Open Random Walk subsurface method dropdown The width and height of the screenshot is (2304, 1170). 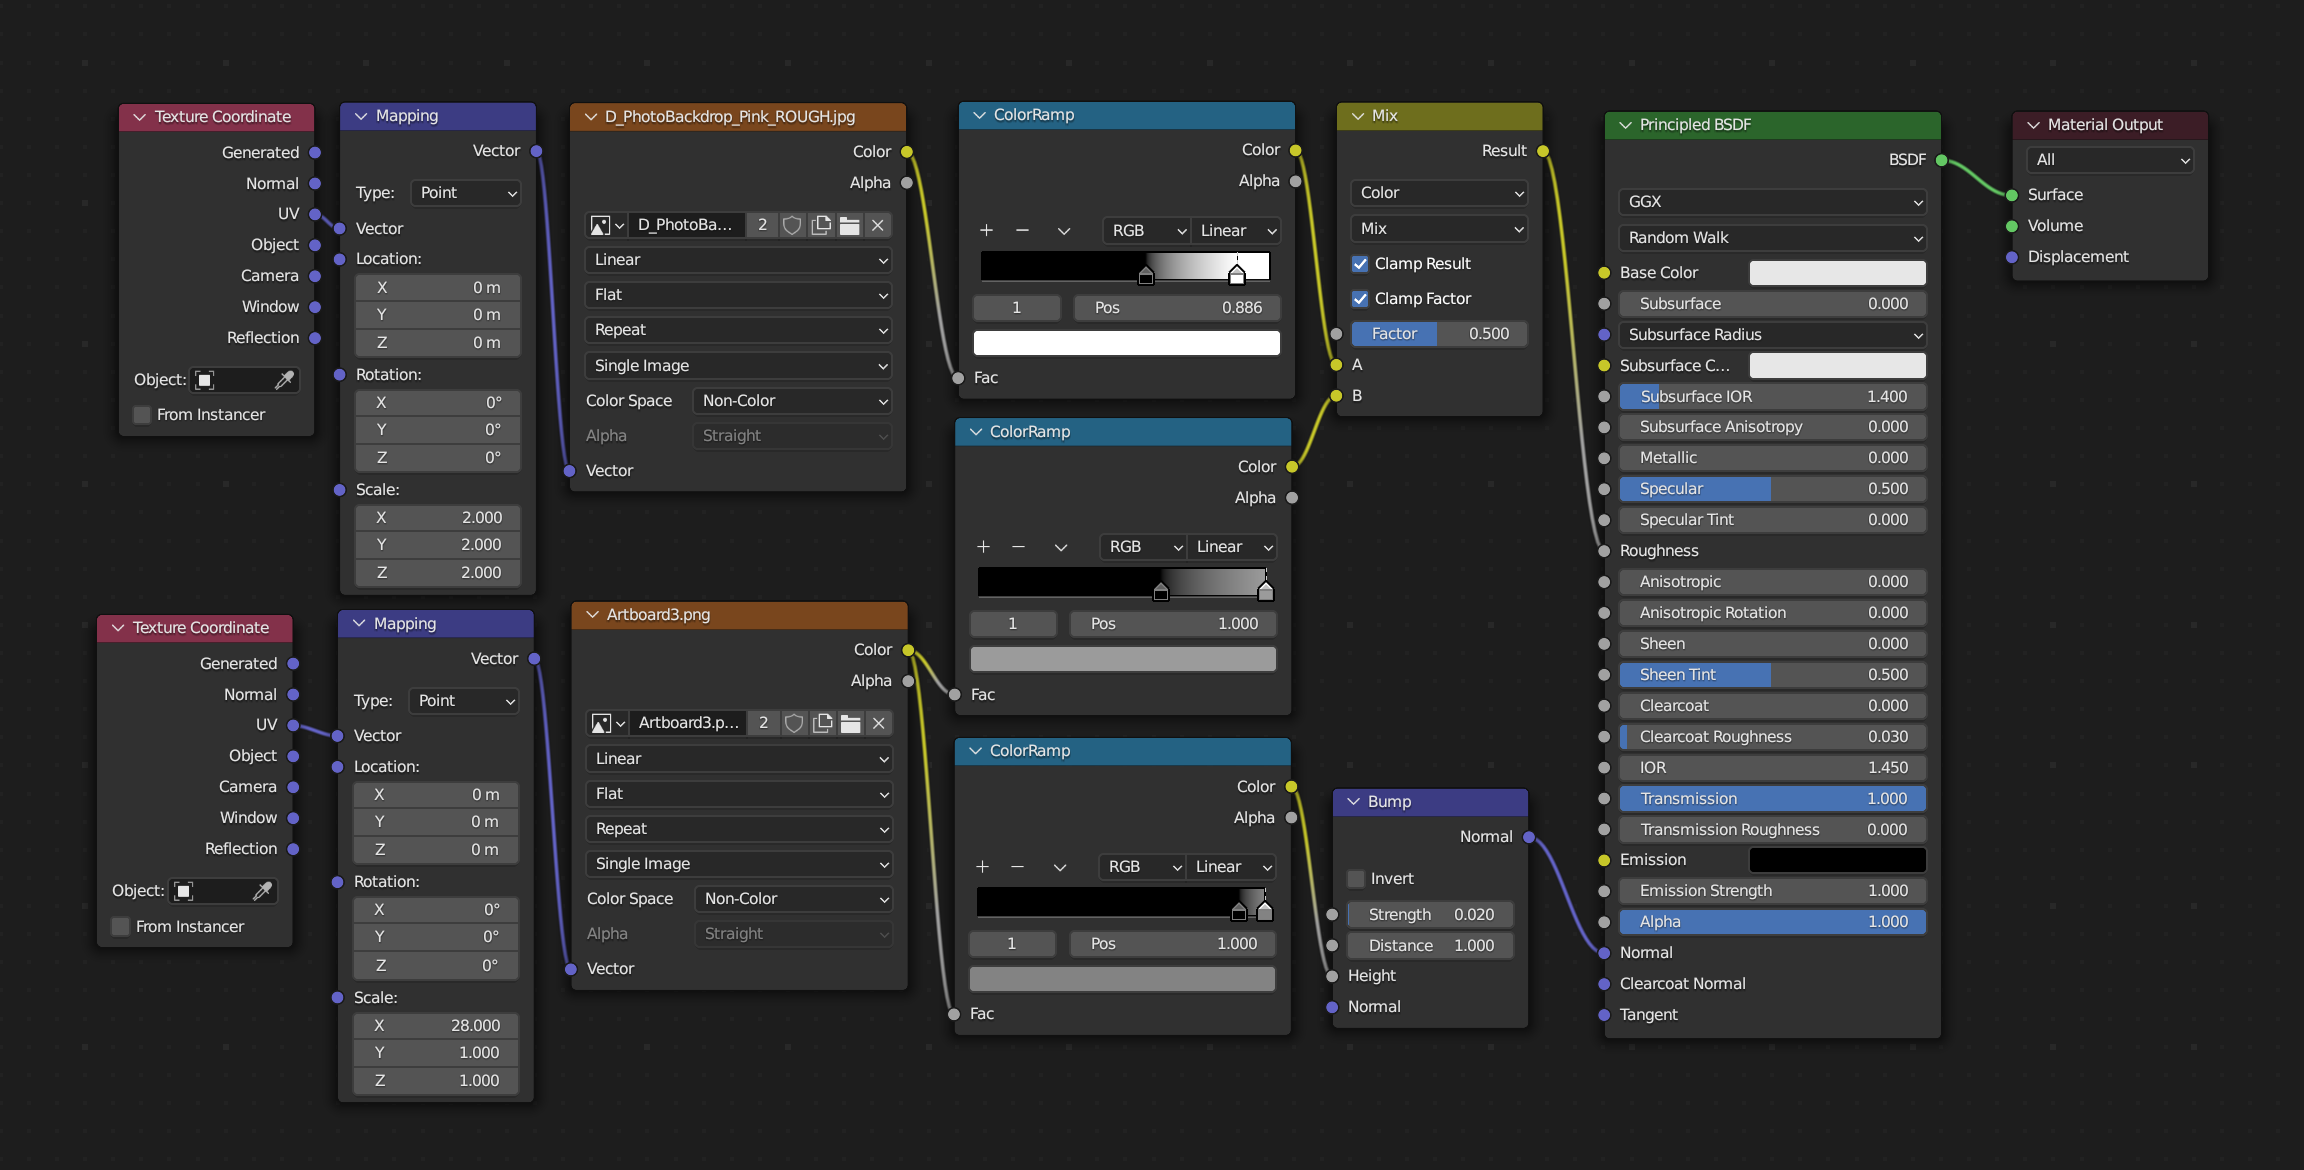point(1772,238)
